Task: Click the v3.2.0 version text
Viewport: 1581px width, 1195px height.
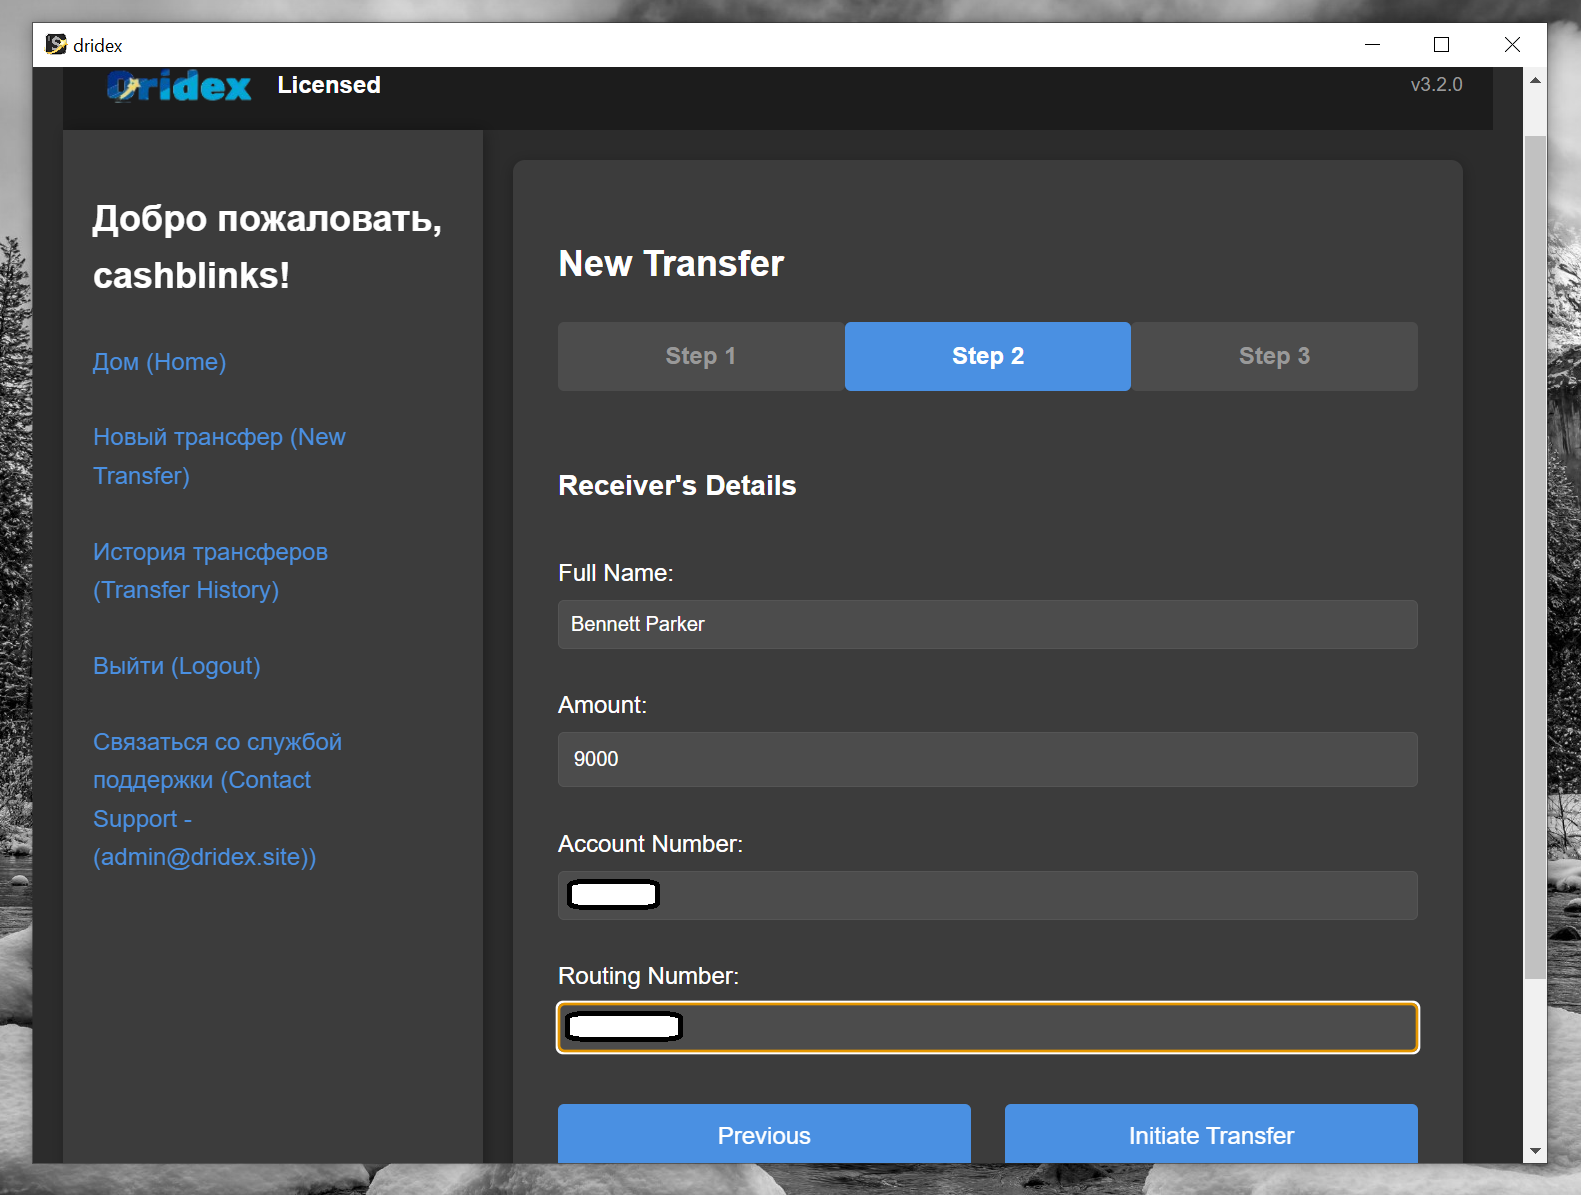Action: tap(1436, 85)
